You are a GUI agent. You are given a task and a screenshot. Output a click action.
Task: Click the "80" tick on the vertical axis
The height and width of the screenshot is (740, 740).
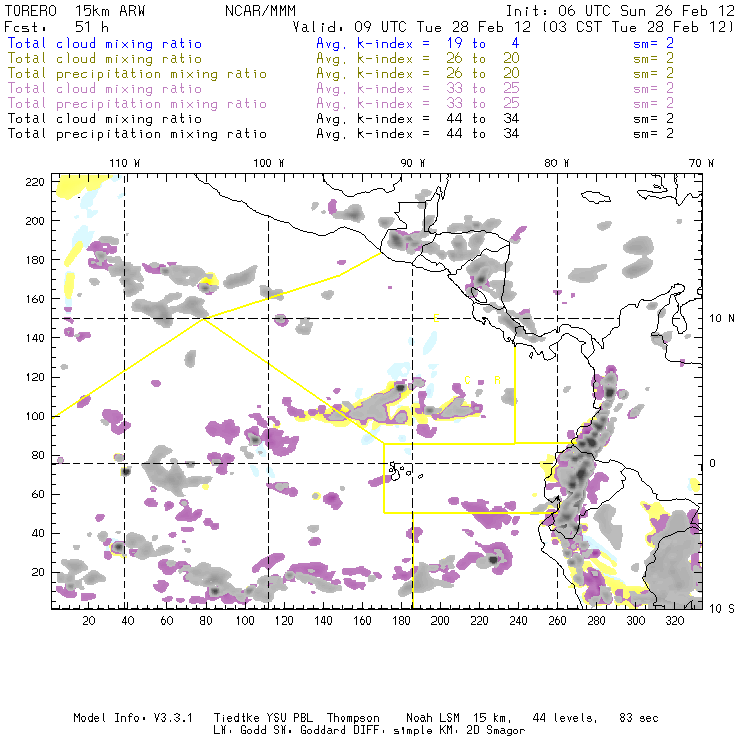38,455
